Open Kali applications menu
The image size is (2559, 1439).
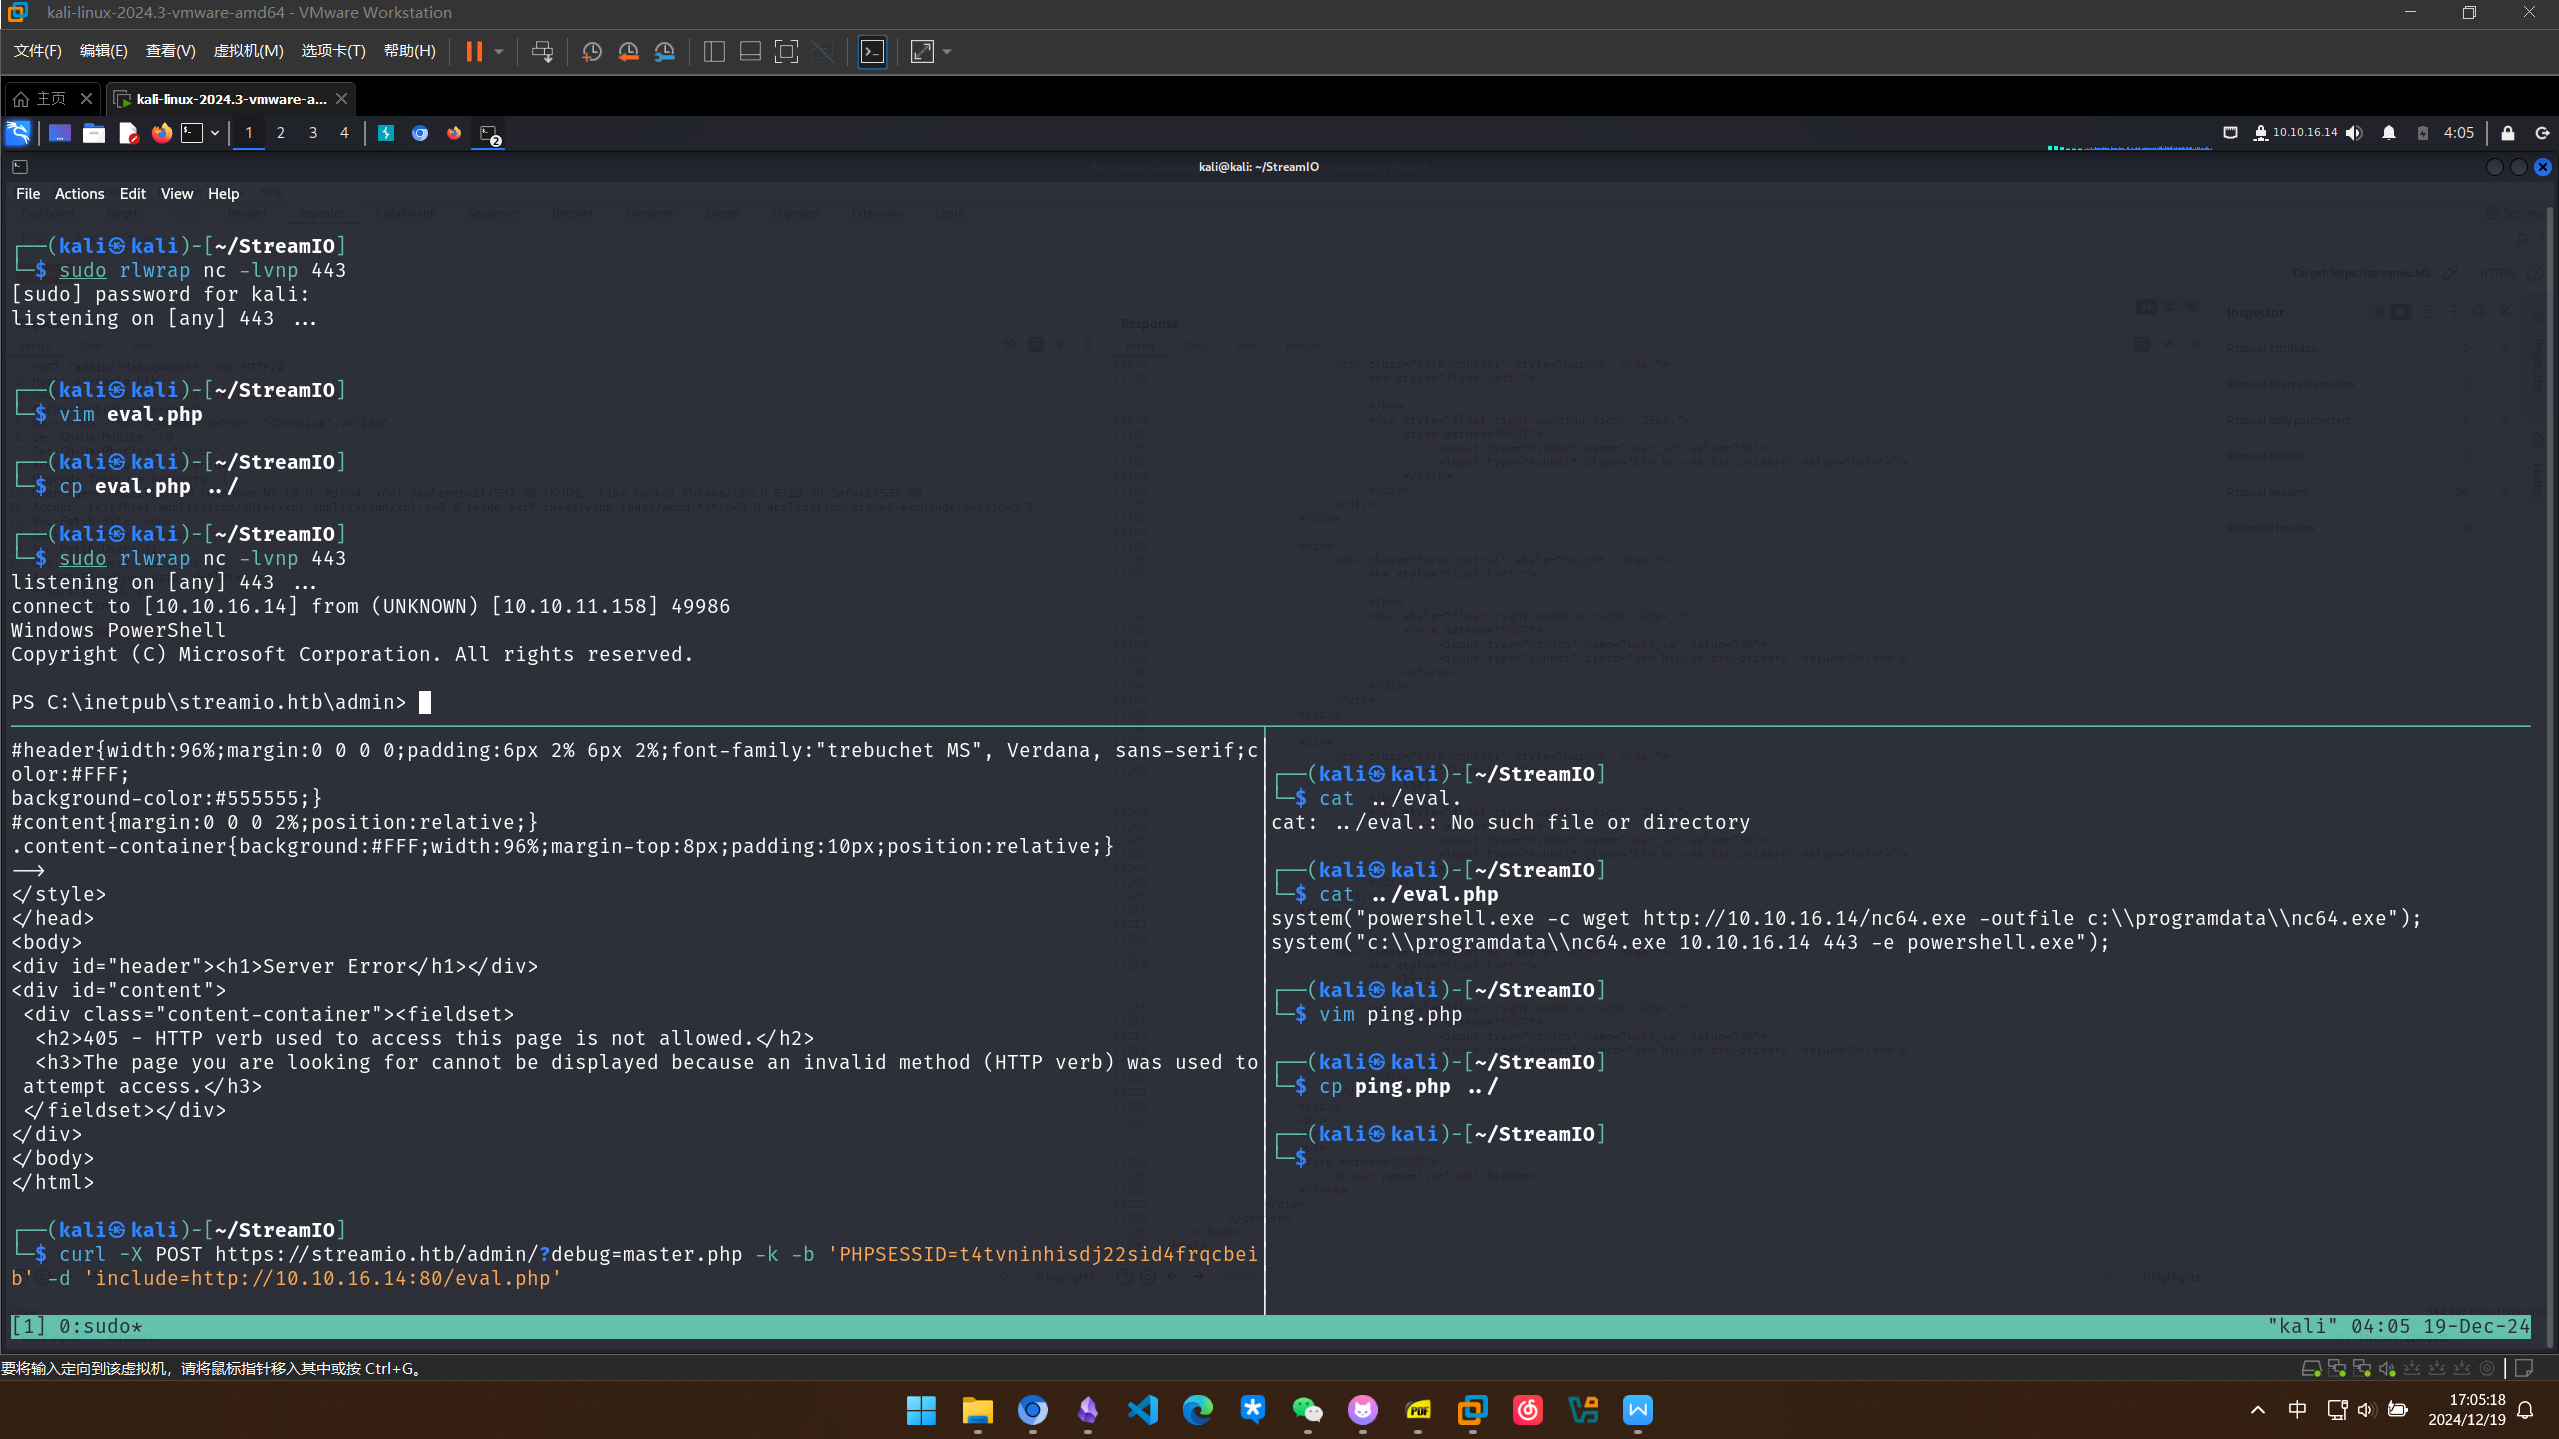pyautogui.click(x=18, y=133)
